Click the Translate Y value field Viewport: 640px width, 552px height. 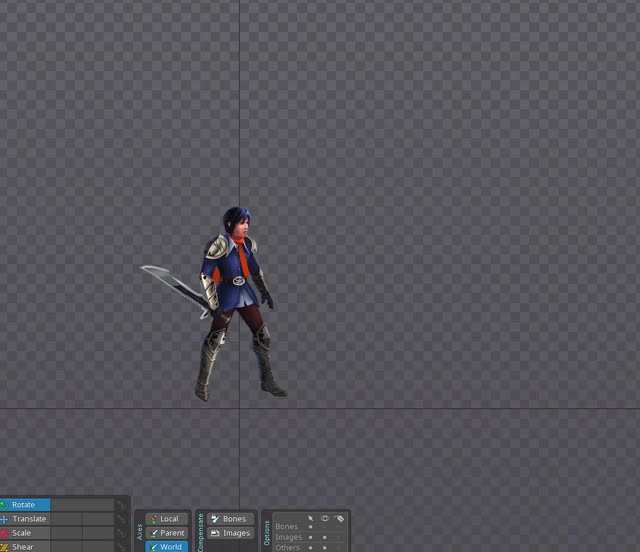click(98, 519)
